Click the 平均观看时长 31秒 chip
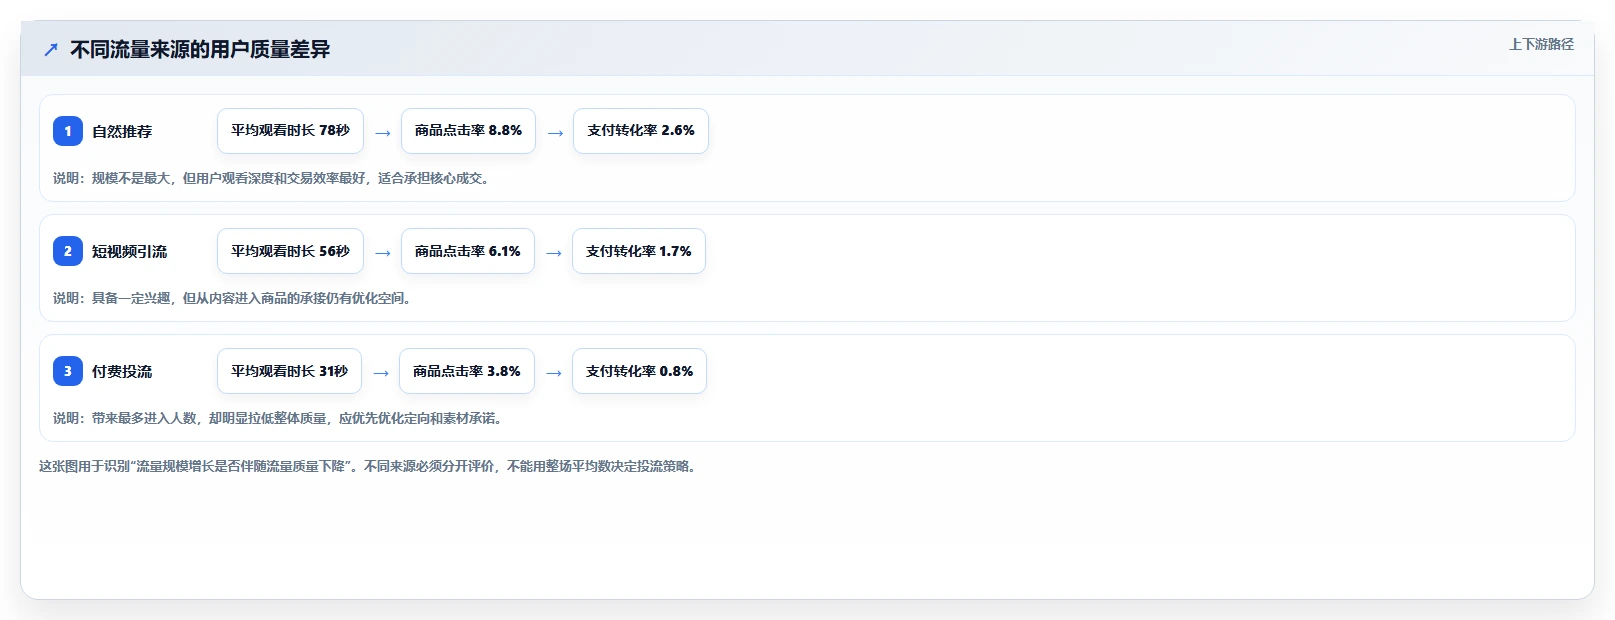The image size is (1615, 620). pyautogui.click(x=289, y=371)
